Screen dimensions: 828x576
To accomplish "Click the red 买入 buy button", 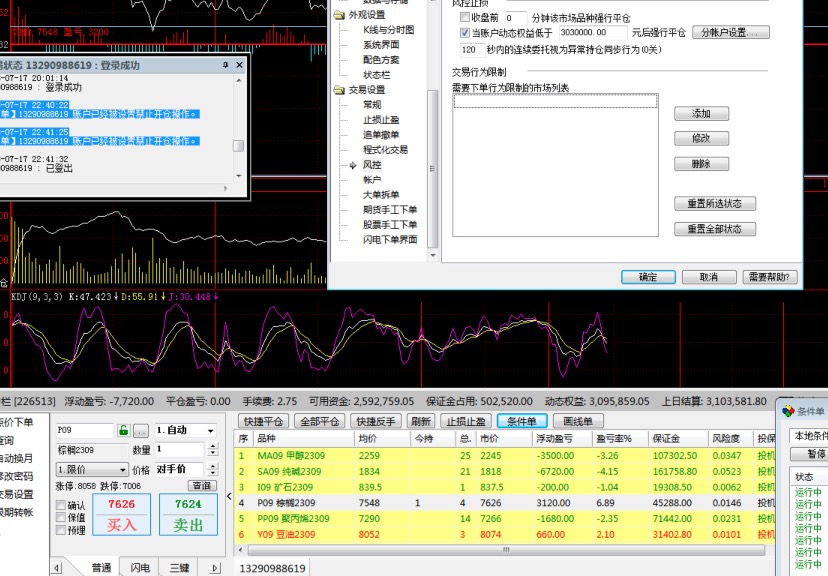I will point(121,515).
